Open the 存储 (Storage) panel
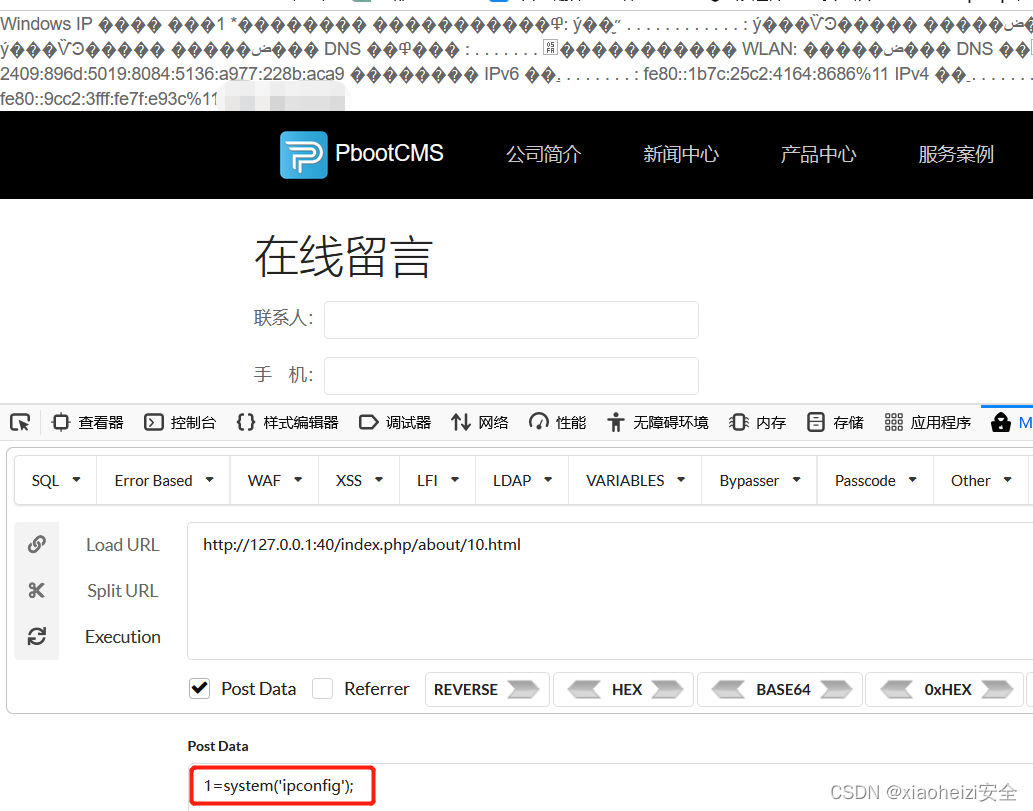The width and height of the screenshot is (1033, 811). coord(835,422)
